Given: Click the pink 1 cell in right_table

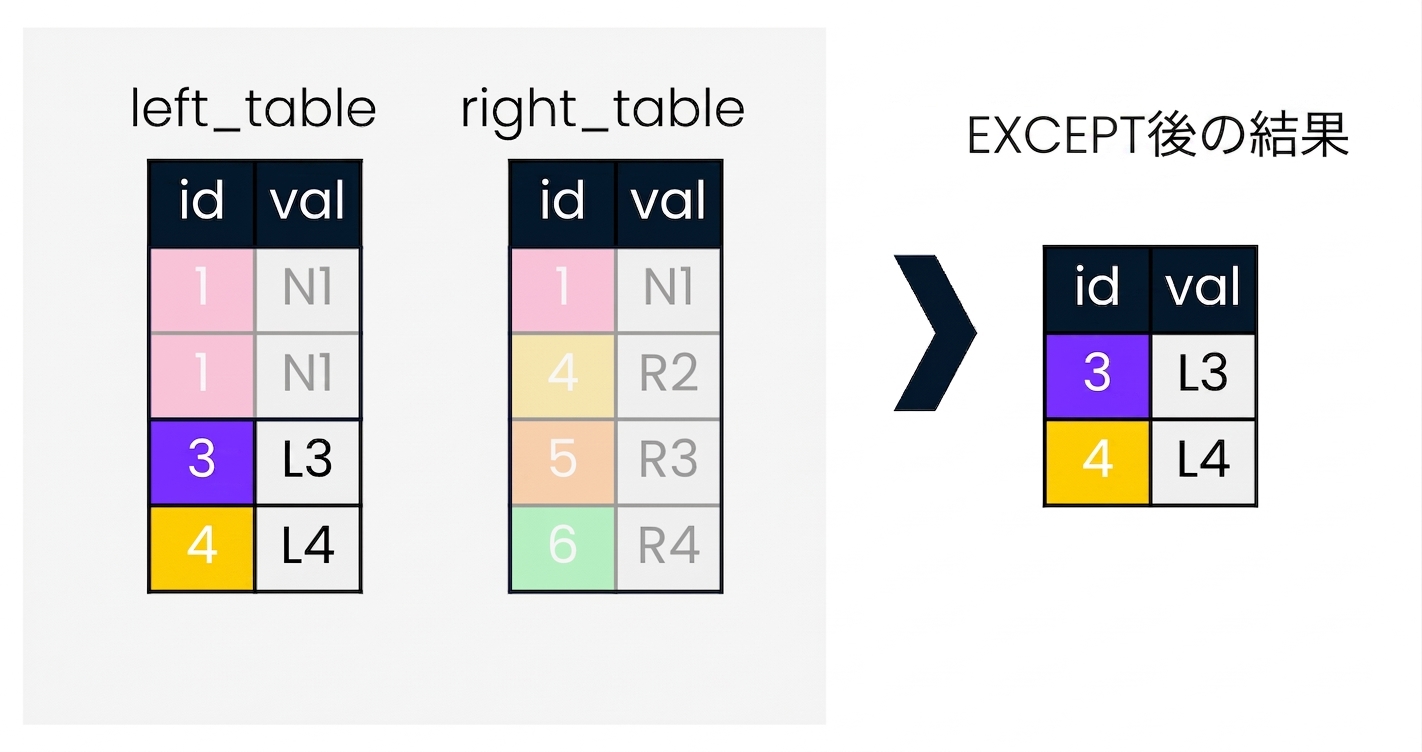Looking at the screenshot, I should (x=563, y=290).
